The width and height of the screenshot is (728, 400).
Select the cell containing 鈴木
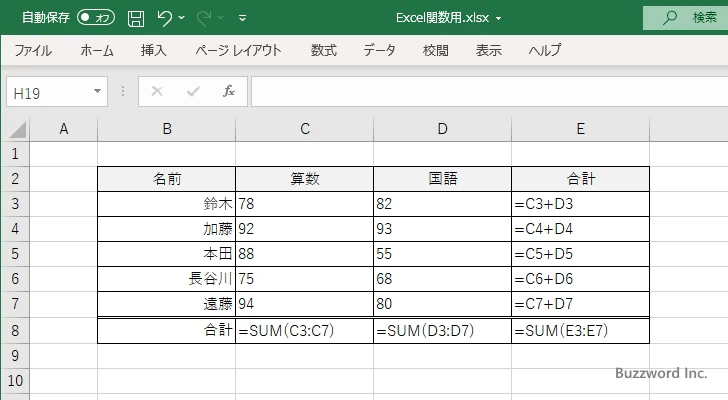pyautogui.click(x=167, y=204)
